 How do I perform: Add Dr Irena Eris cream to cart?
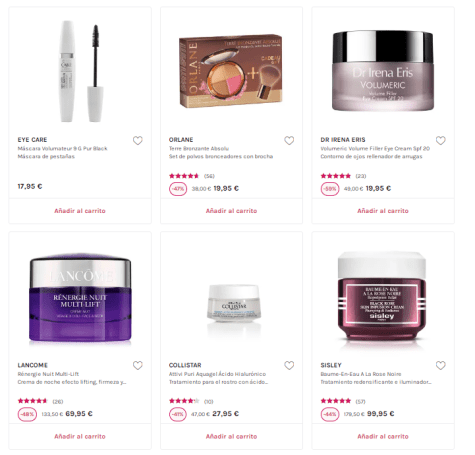coord(383,211)
